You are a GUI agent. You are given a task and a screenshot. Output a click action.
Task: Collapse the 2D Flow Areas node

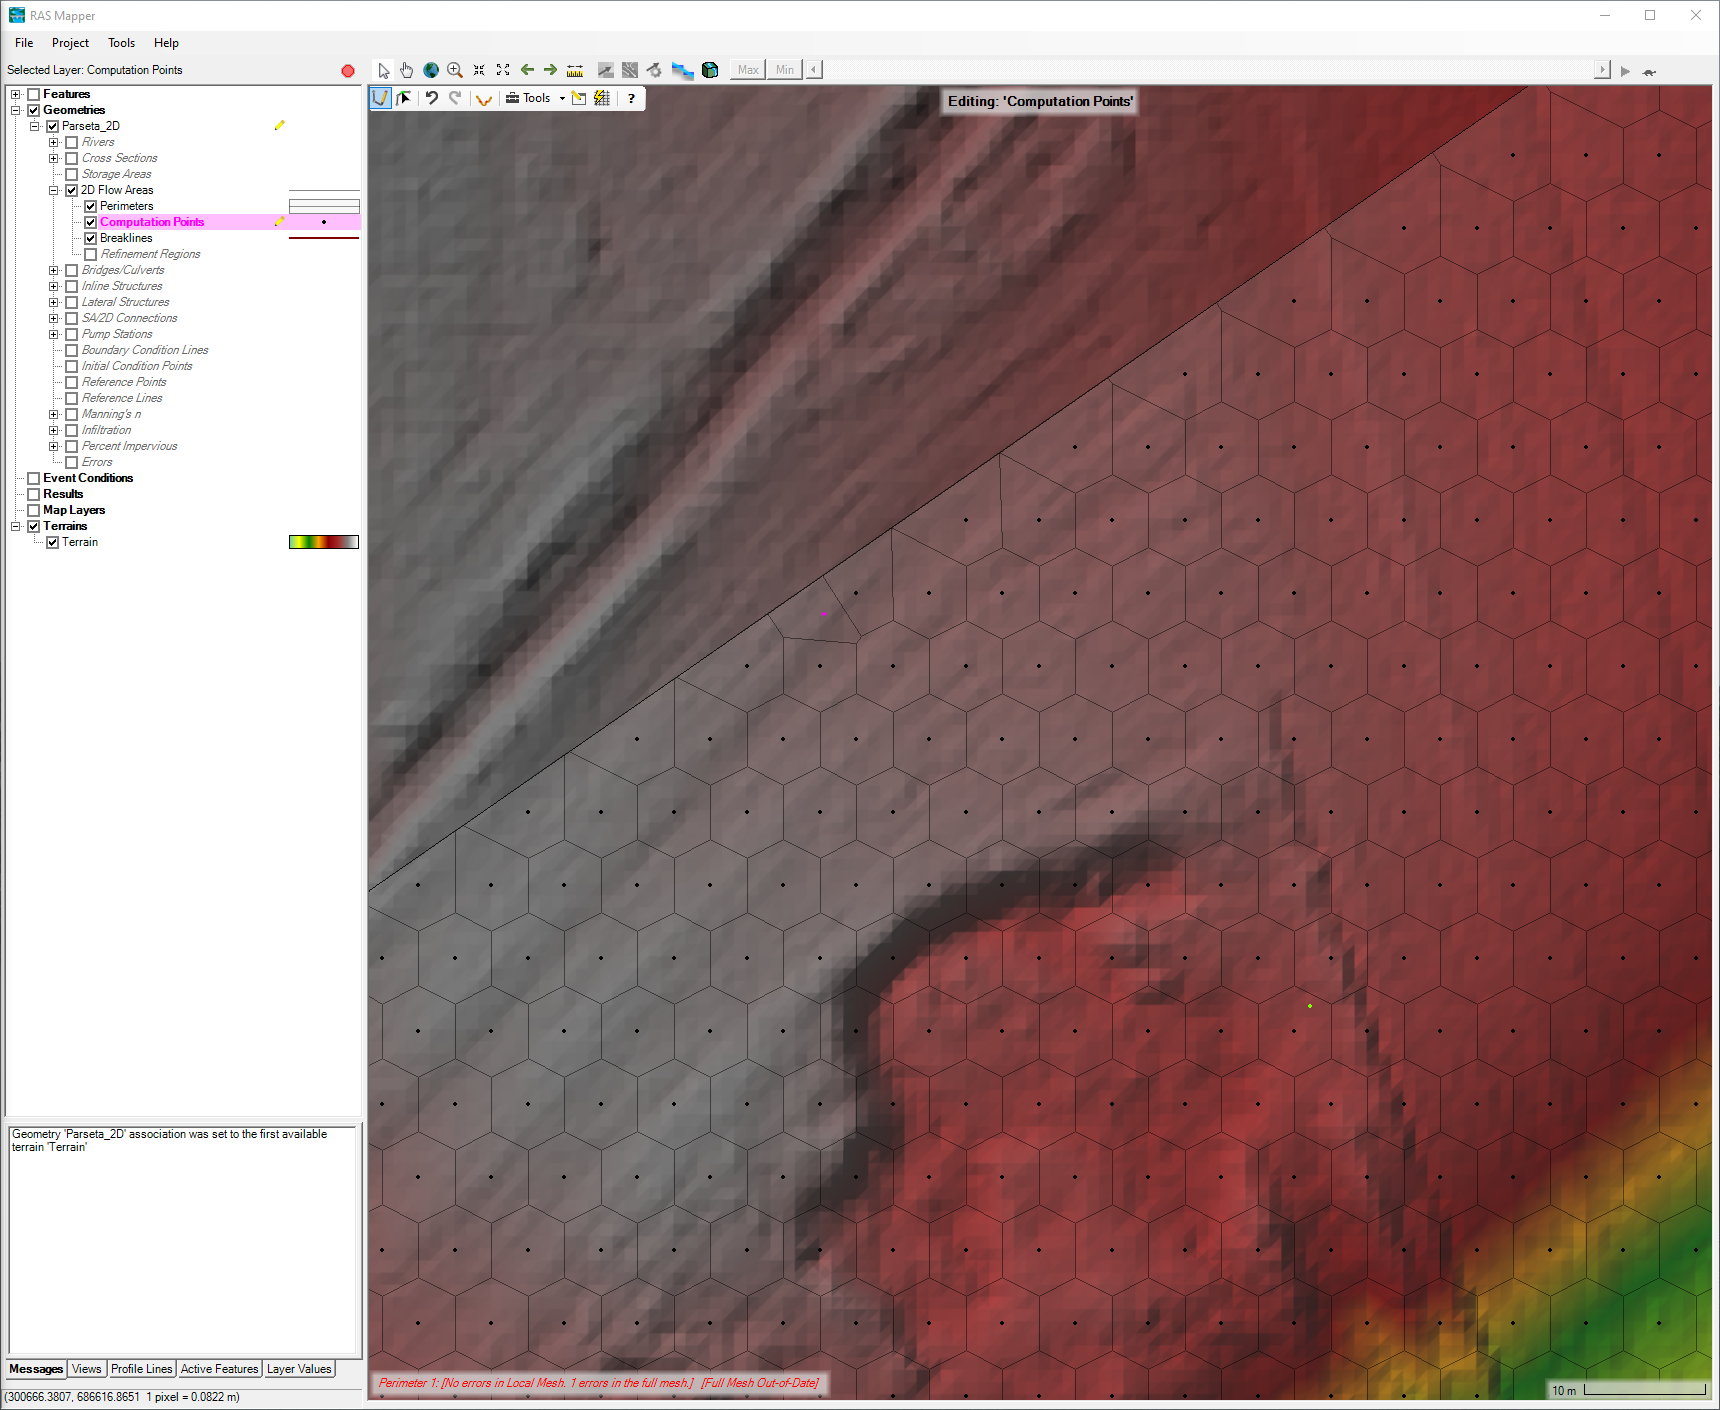pyautogui.click(x=54, y=190)
